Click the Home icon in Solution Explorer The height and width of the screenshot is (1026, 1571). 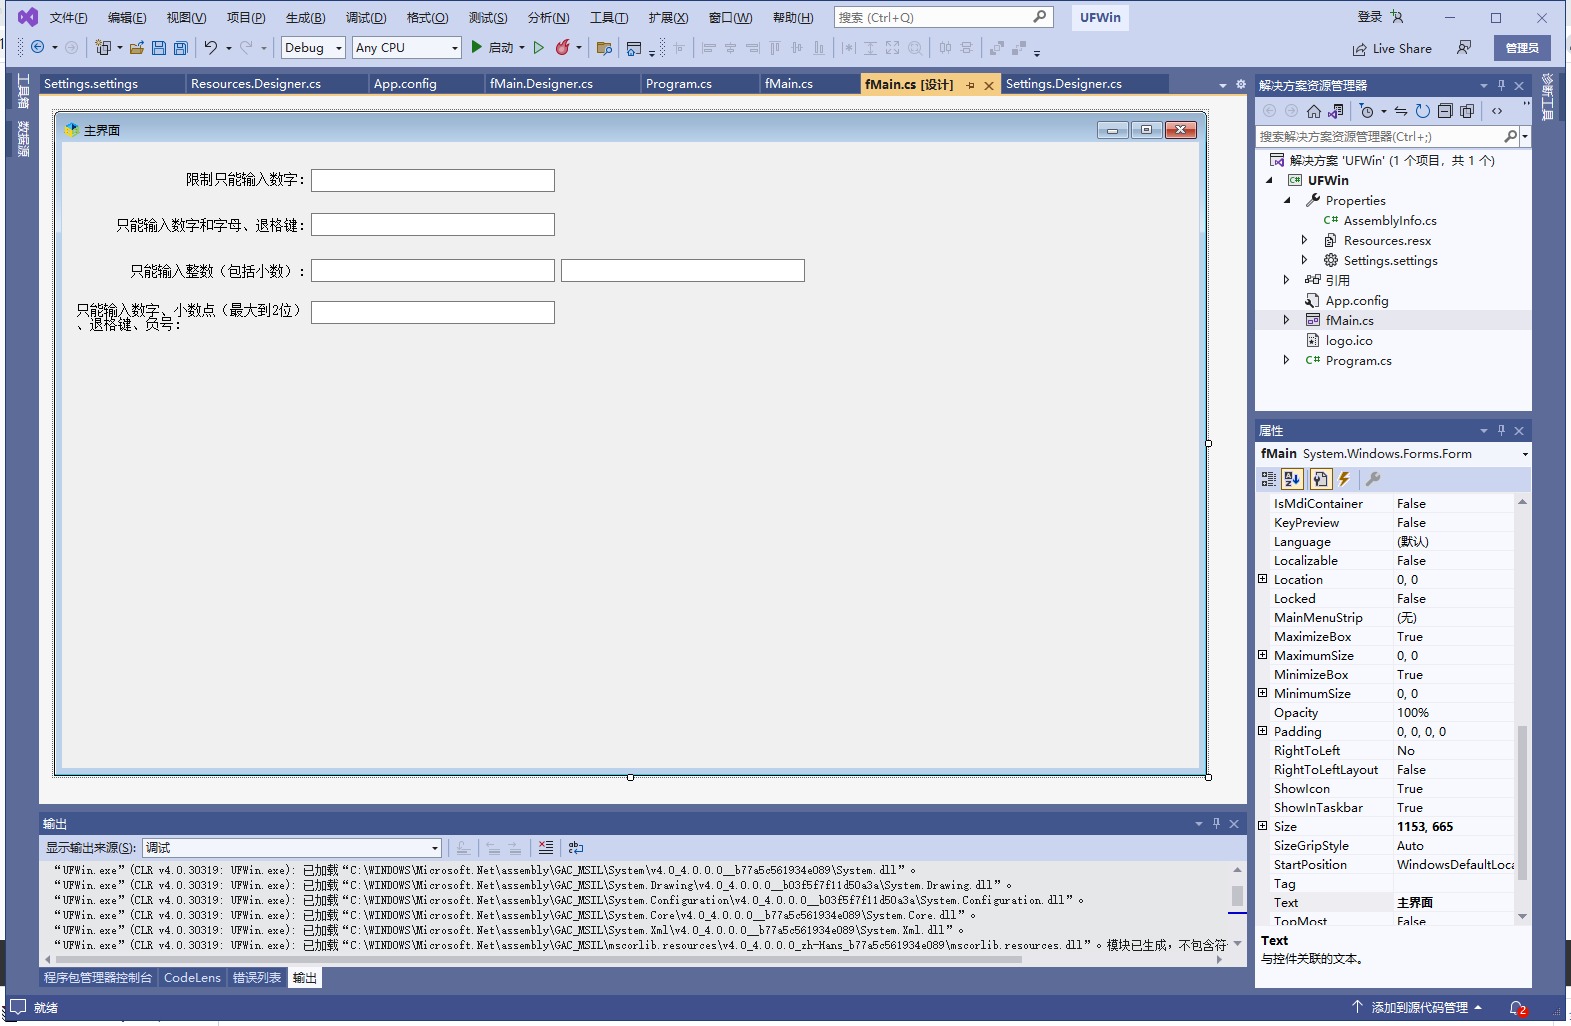point(1314,111)
